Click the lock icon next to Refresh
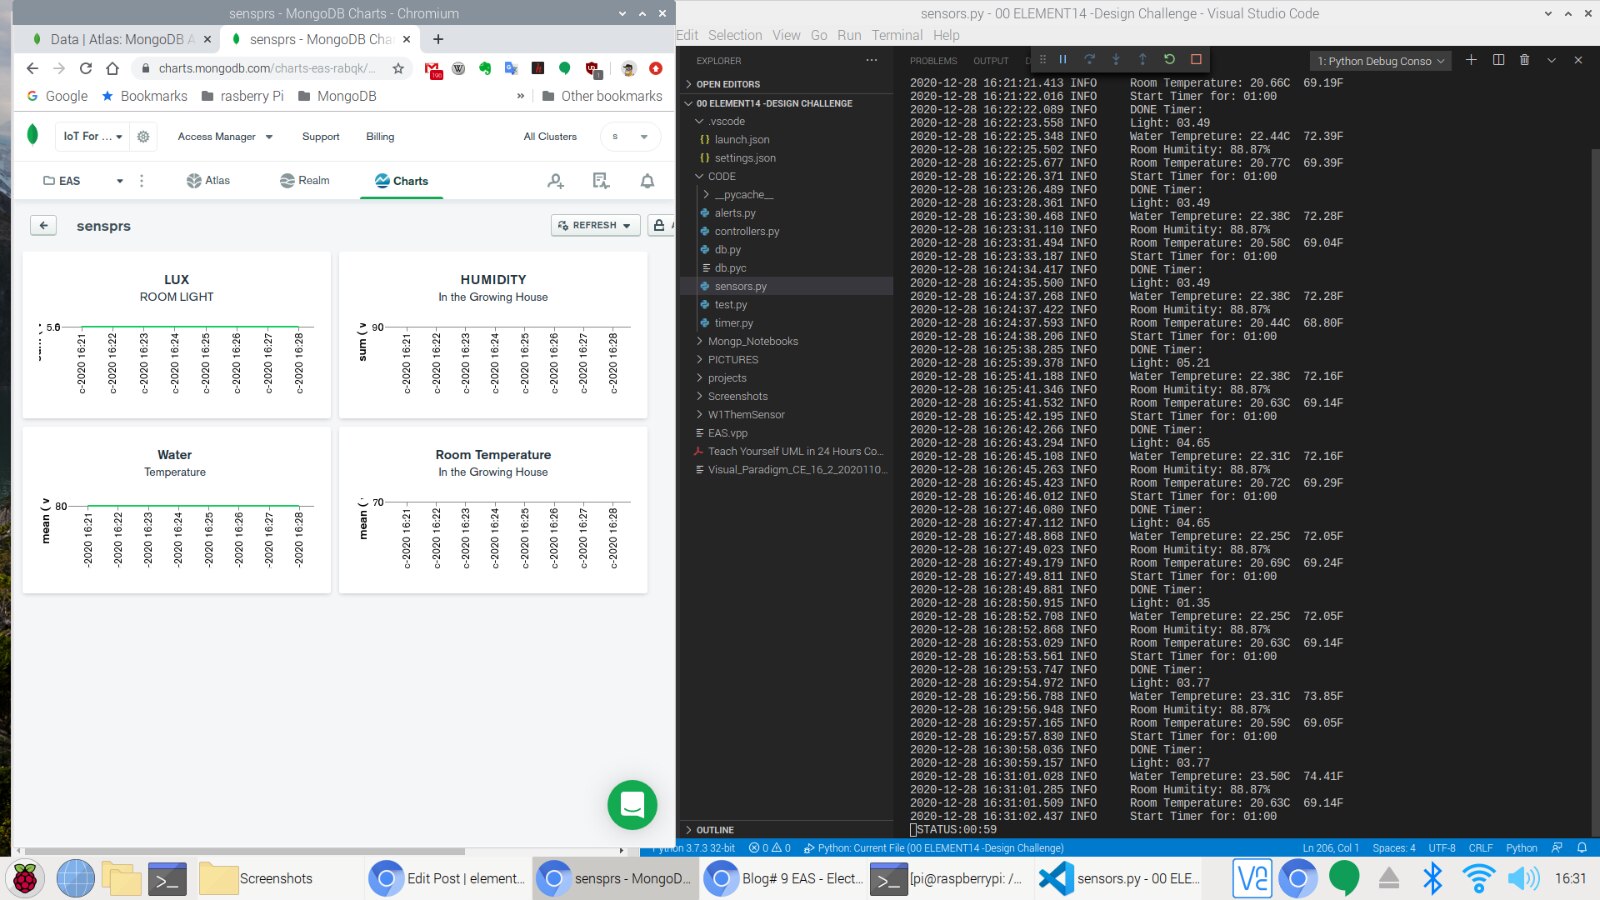 tap(659, 226)
